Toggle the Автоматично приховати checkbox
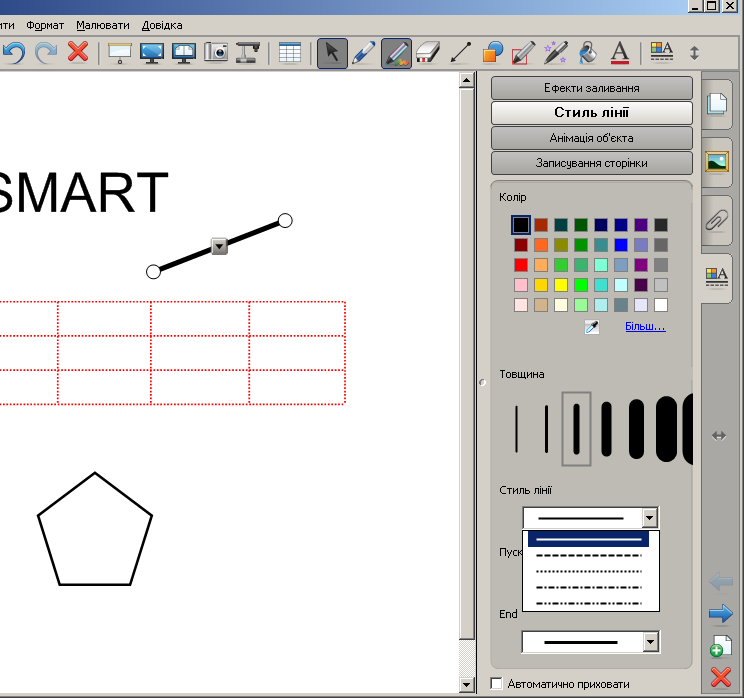This screenshot has width=744, height=698. (496, 683)
